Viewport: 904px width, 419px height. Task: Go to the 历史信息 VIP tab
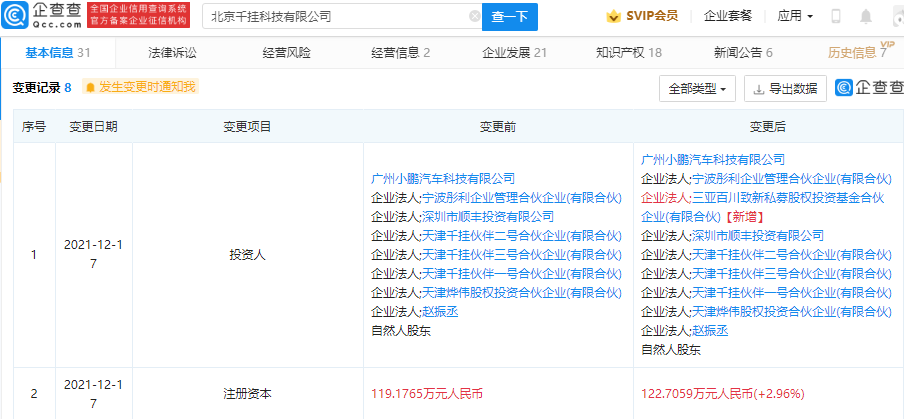(x=857, y=53)
